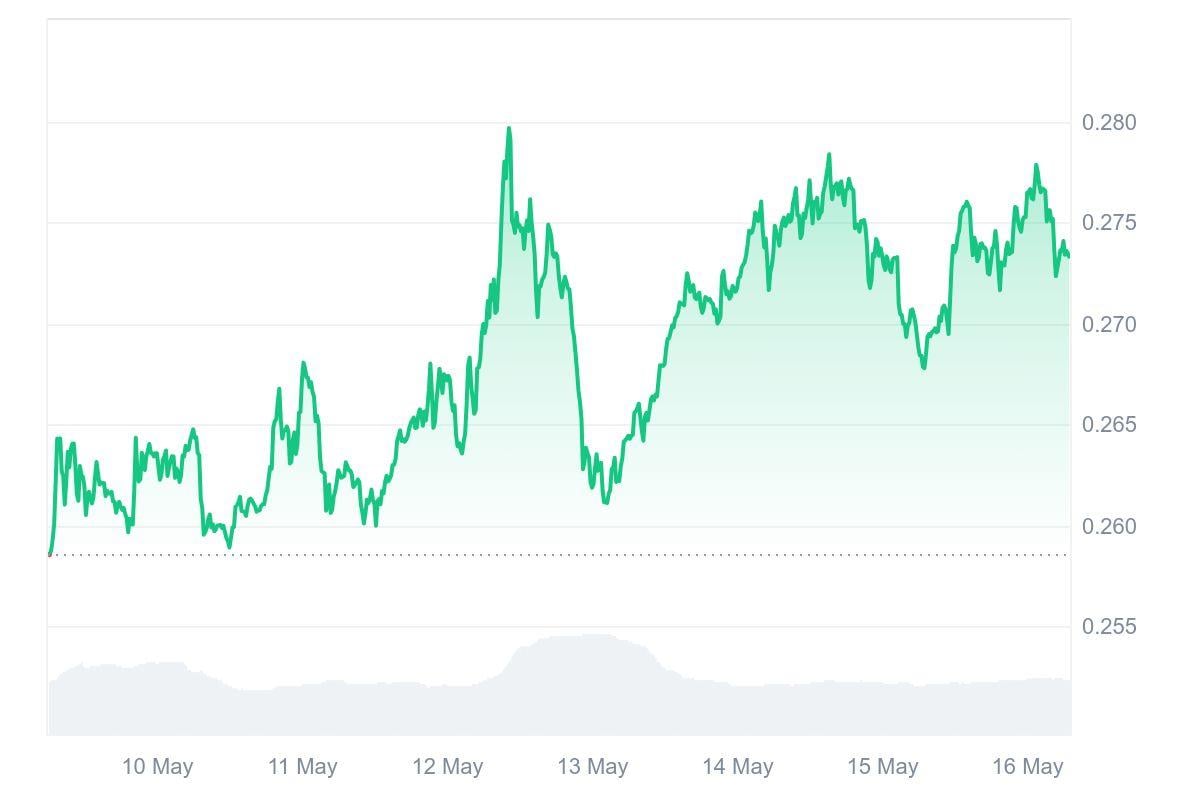Click the starting point of the price line
This screenshot has width=1200, height=800.
pos(50,553)
